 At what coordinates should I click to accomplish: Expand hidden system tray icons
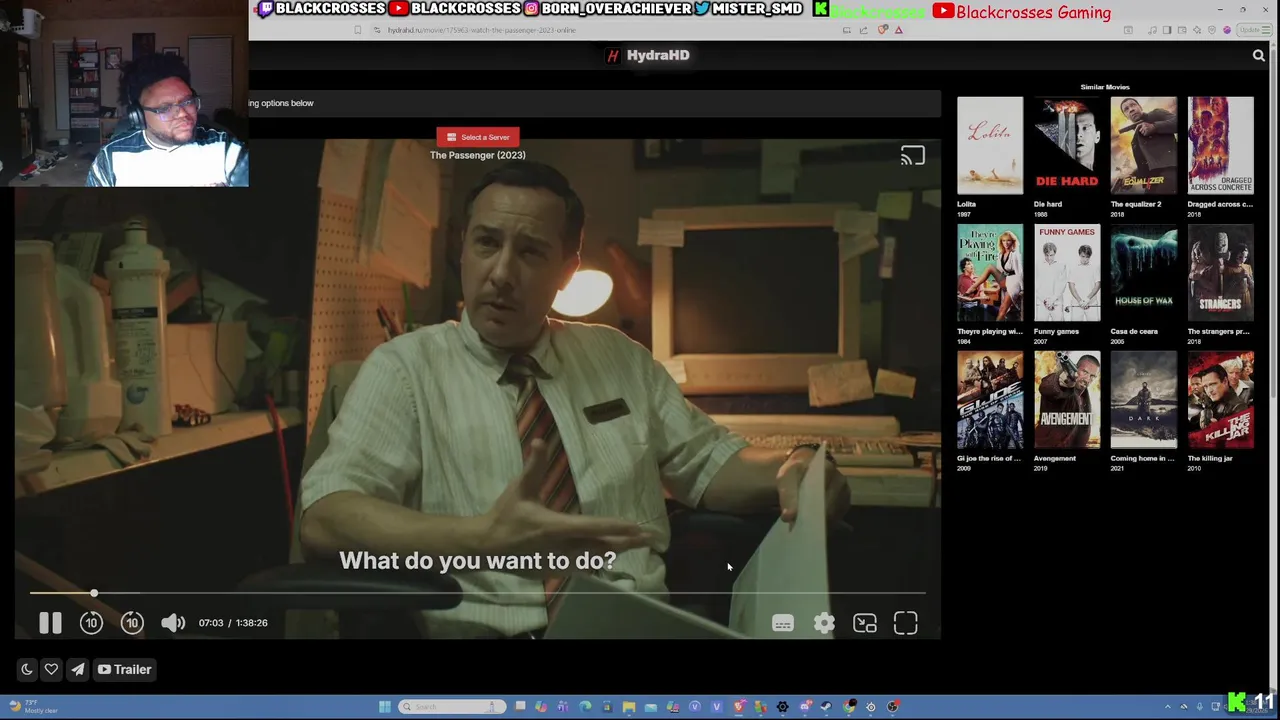tap(1168, 707)
